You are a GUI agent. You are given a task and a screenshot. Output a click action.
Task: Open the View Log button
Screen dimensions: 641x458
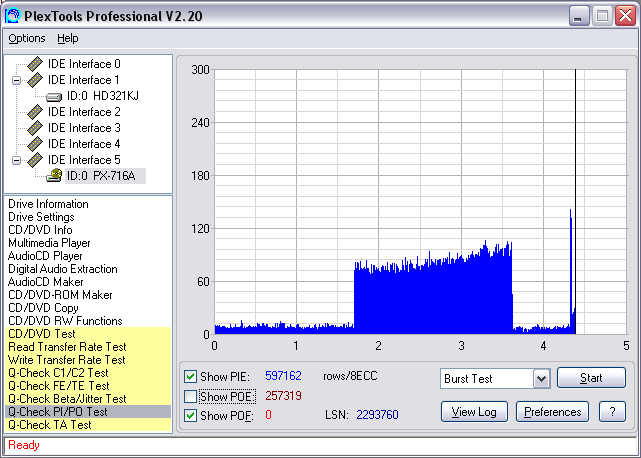coord(474,412)
